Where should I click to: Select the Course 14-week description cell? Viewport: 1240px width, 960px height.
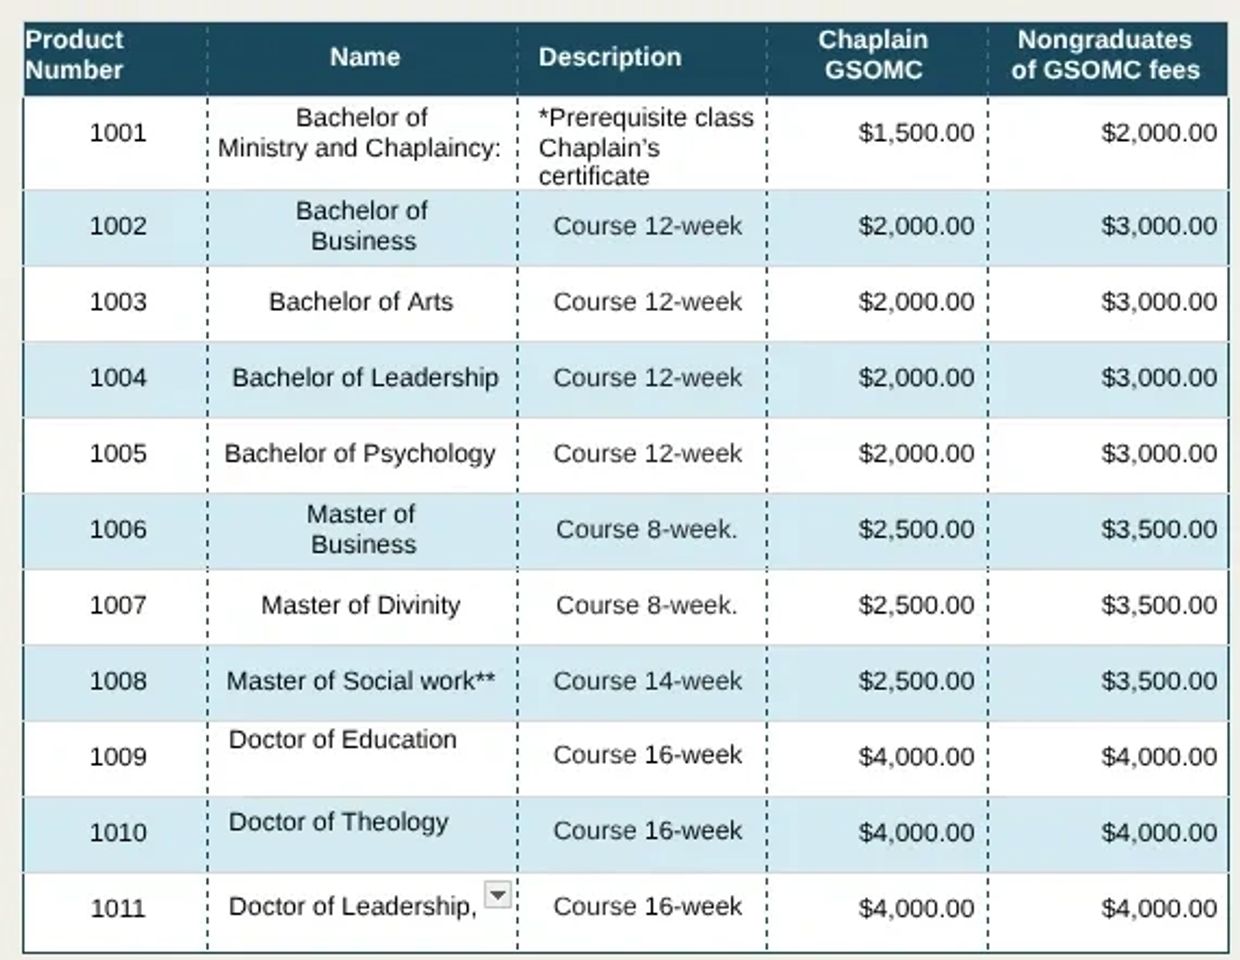pyautogui.click(x=647, y=681)
